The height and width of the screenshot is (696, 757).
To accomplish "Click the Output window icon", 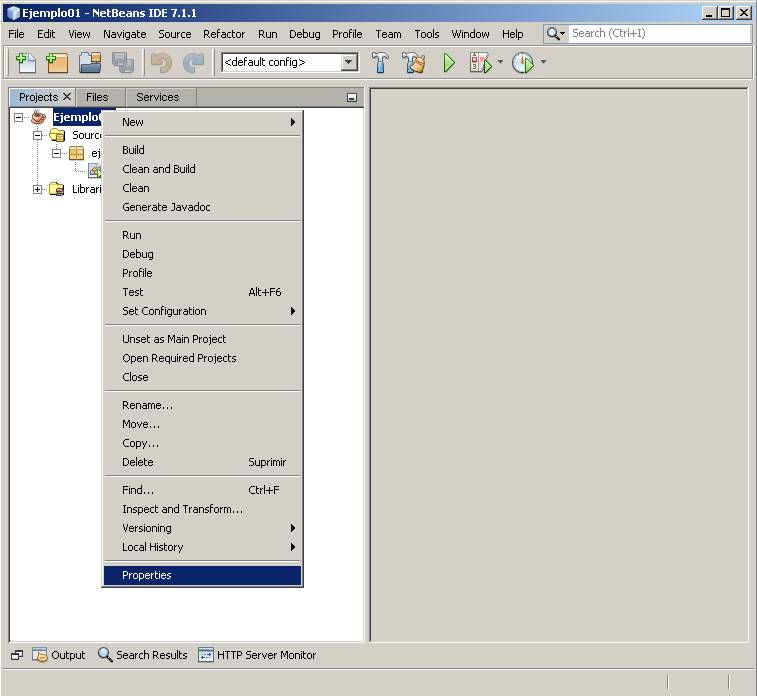I will pos(40,654).
